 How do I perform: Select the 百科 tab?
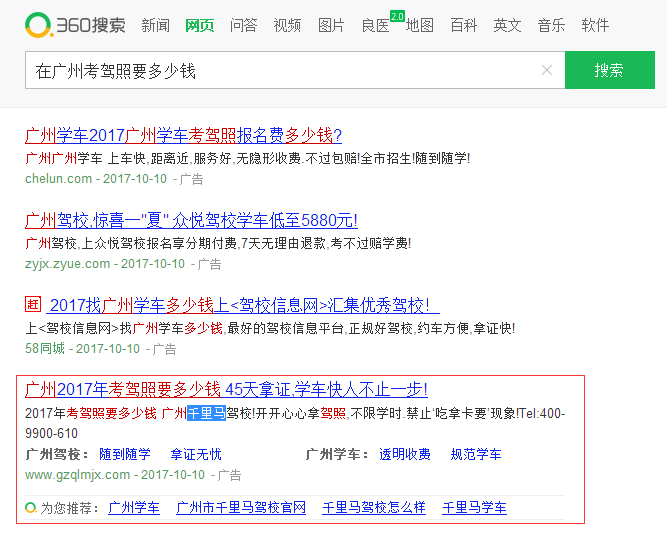pyautogui.click(x=463, y=25)
